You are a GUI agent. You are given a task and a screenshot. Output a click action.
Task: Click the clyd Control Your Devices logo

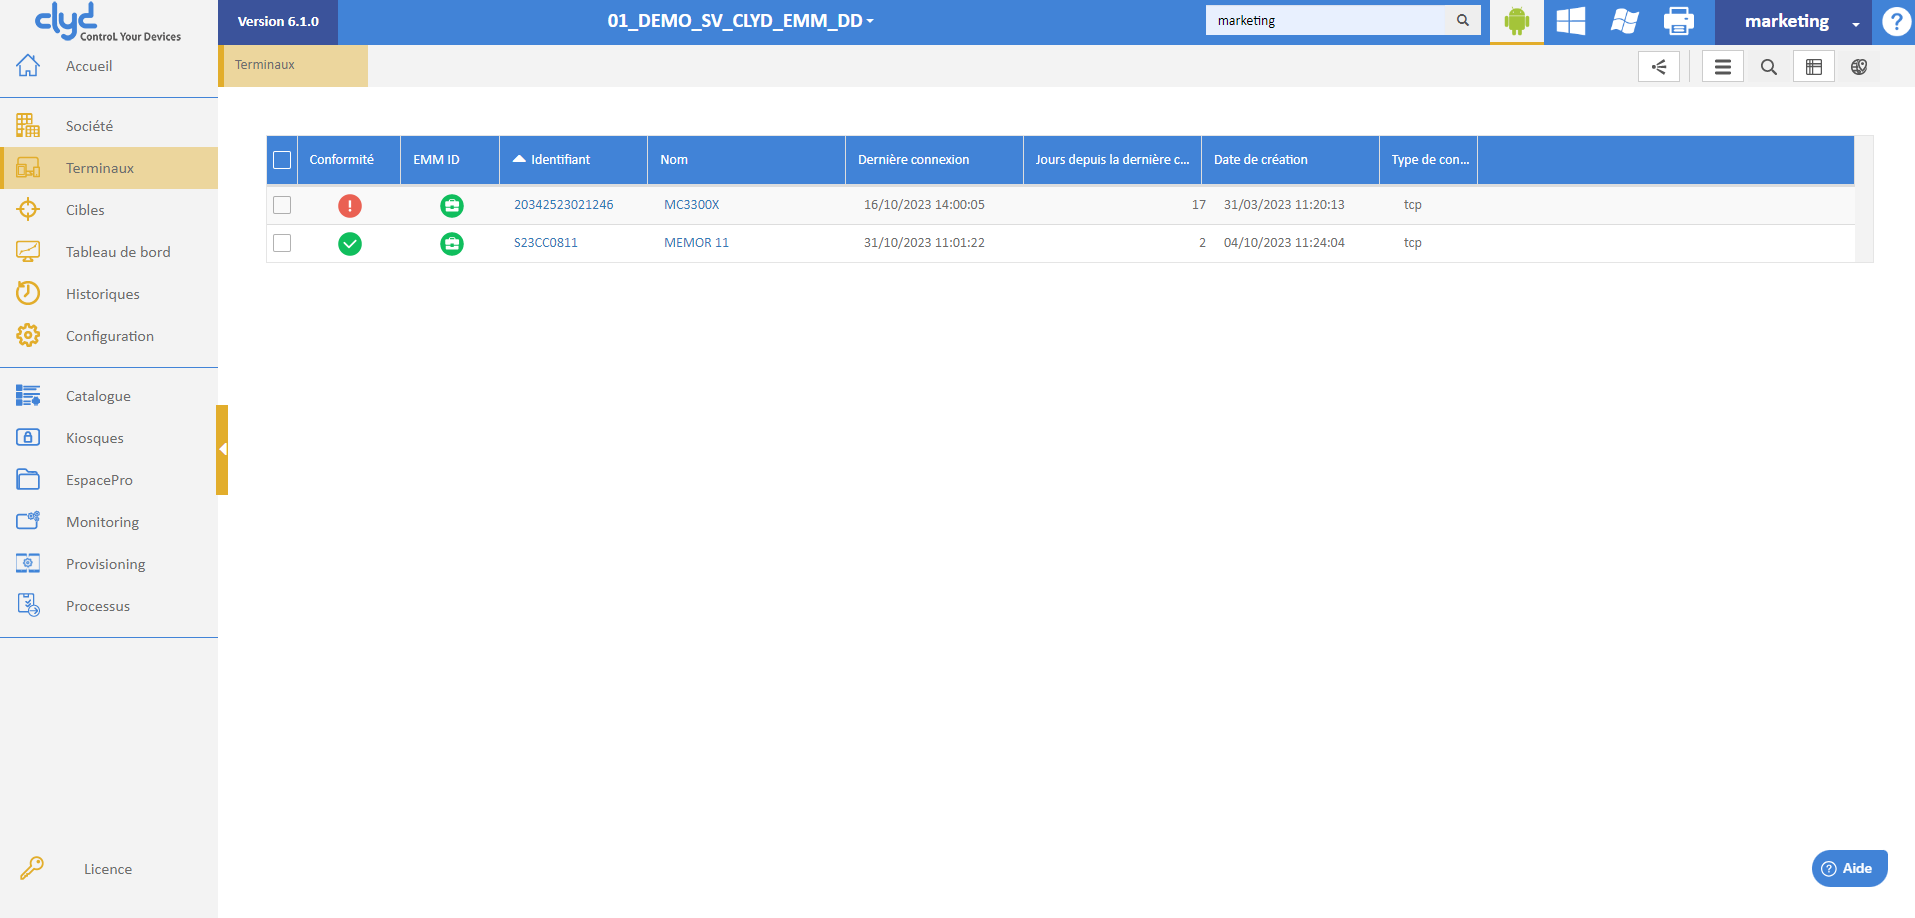(108, 22)
